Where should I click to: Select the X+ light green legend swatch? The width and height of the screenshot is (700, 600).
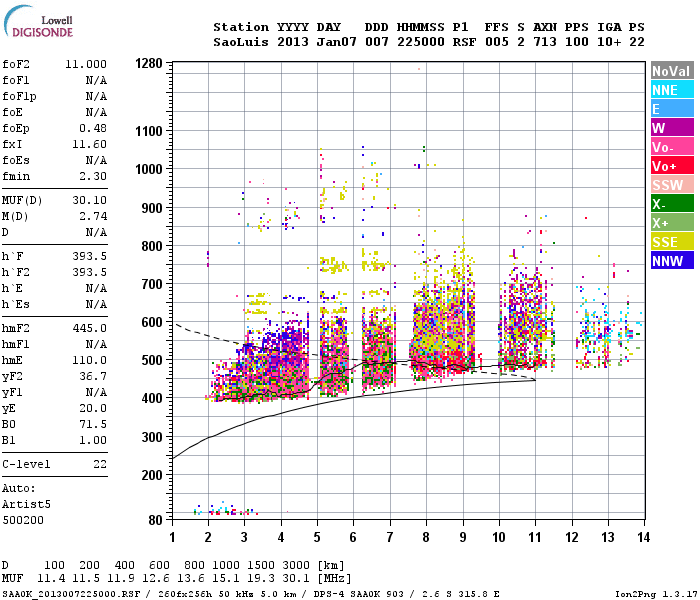click(x=672, y=222)
